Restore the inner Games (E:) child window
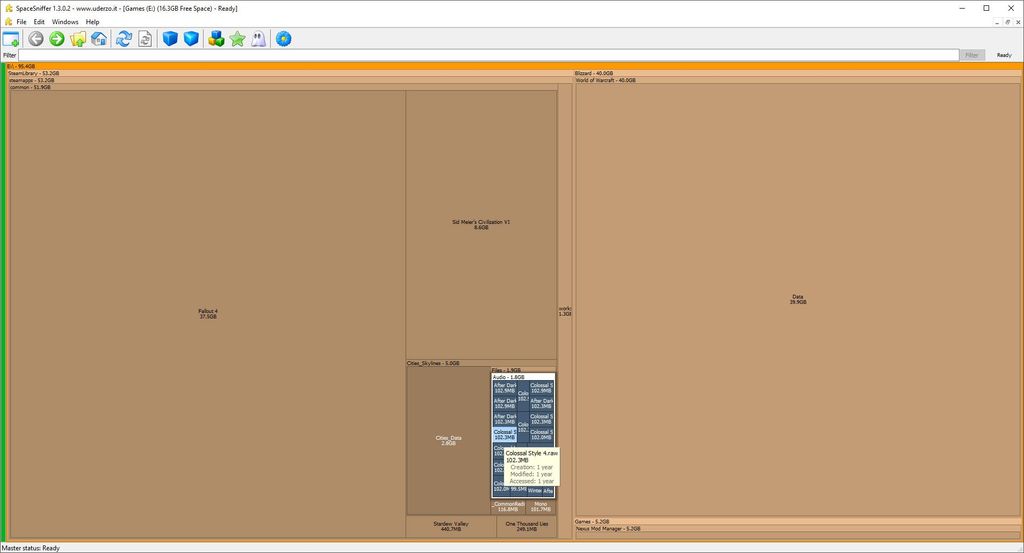 pyautogui.click(x=1008, y=22)
